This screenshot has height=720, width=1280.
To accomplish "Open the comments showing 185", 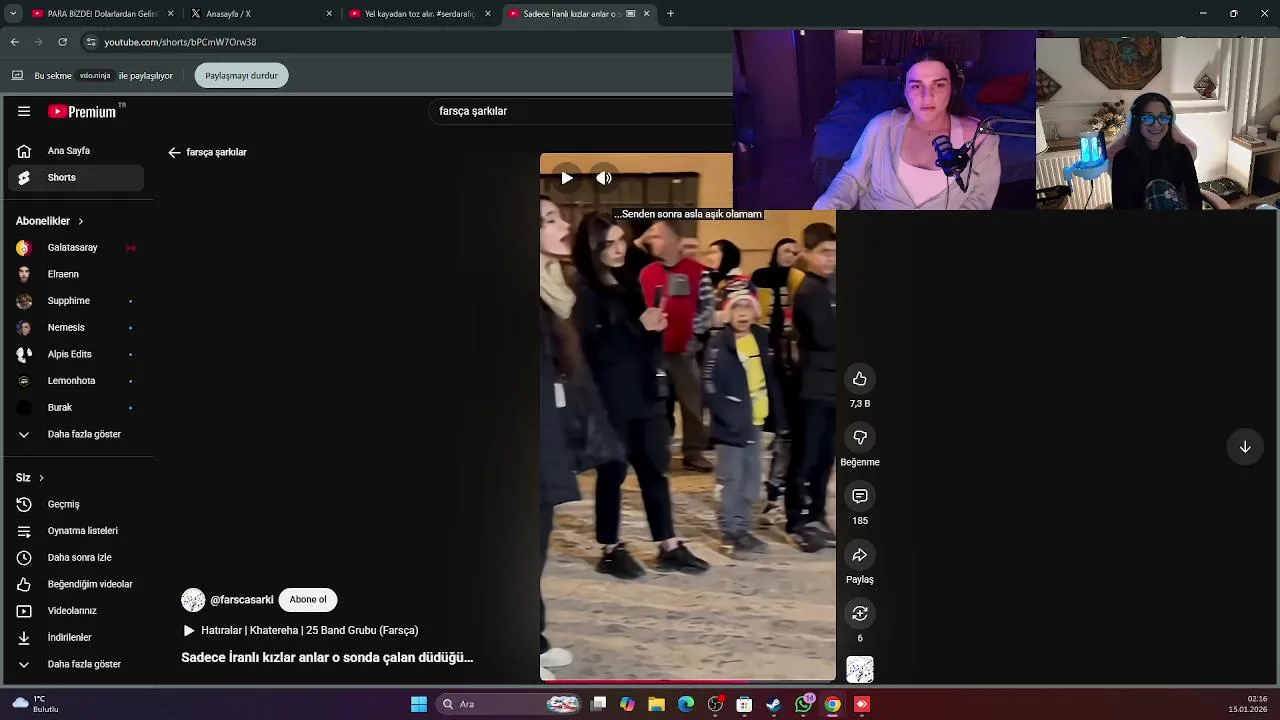I will pos(860,496).
